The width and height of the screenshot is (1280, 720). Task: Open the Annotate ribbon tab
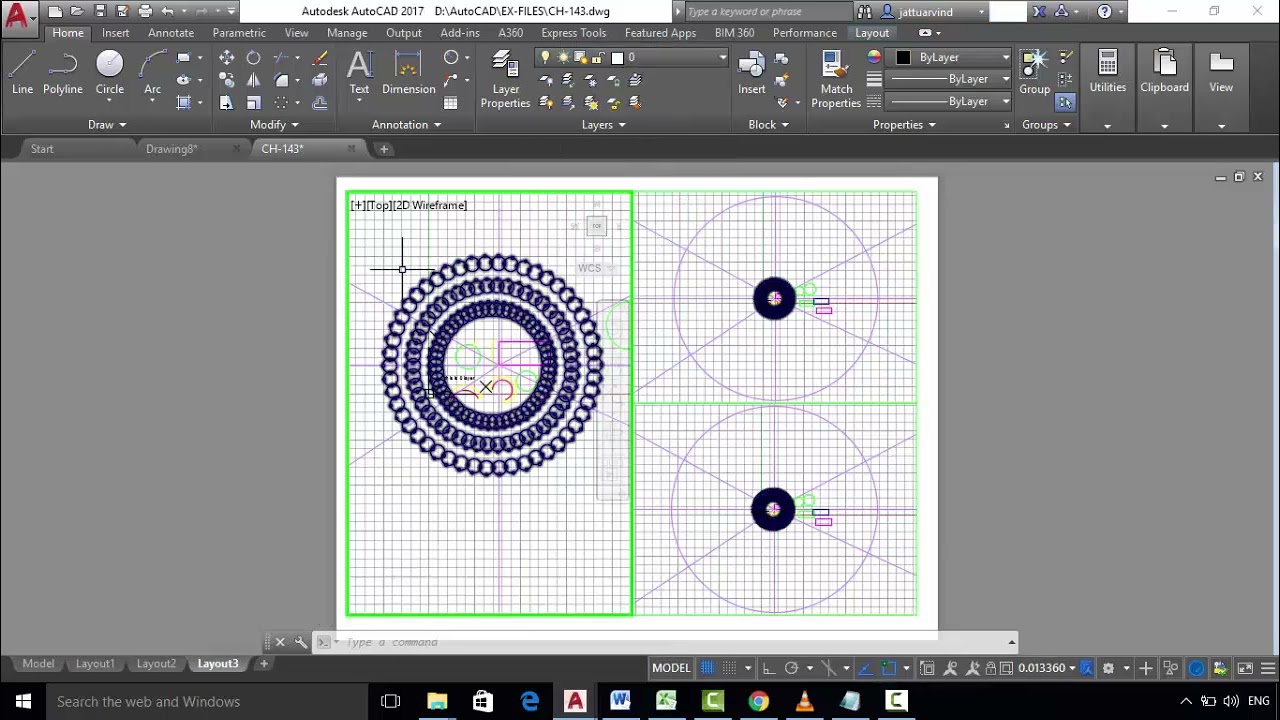[171, 33]
